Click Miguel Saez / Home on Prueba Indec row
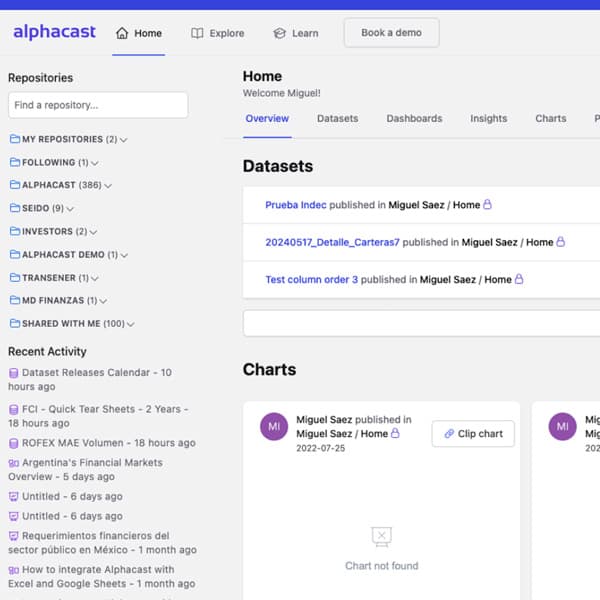 click(434, 205)
